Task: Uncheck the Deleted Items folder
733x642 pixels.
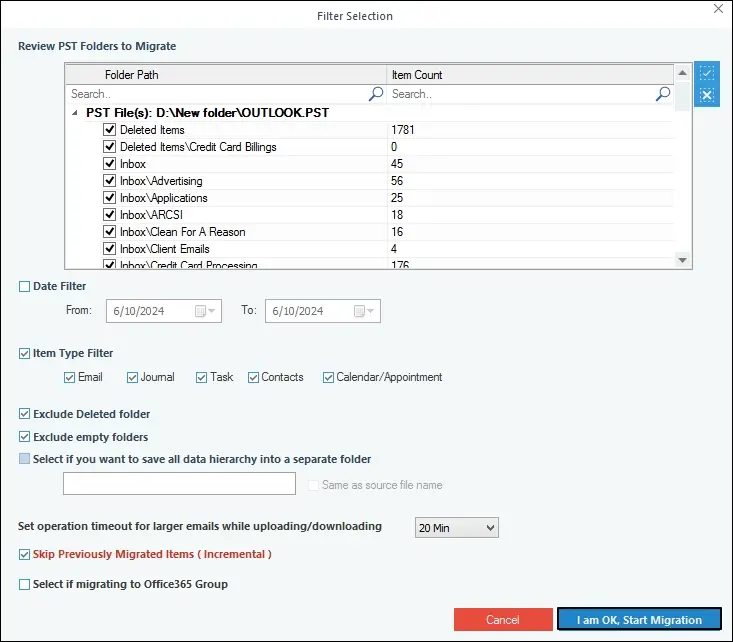Action: 109,130
